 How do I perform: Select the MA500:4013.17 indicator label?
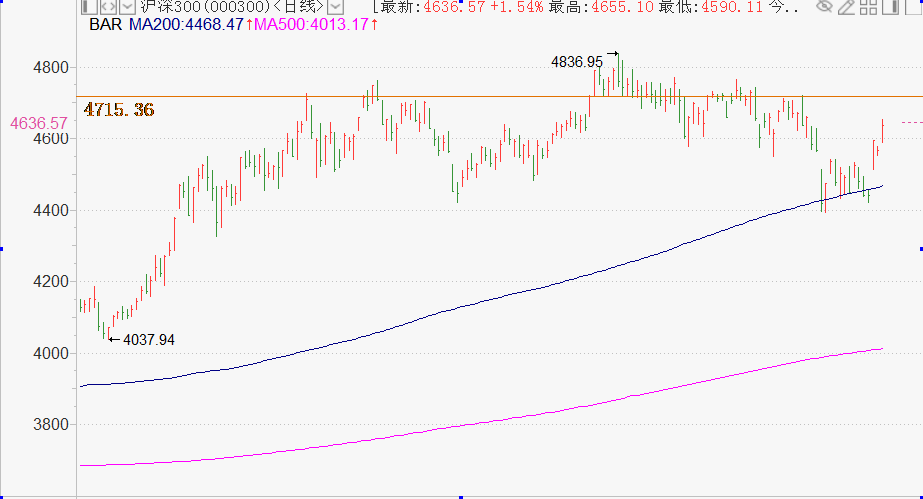coord(311,25)
